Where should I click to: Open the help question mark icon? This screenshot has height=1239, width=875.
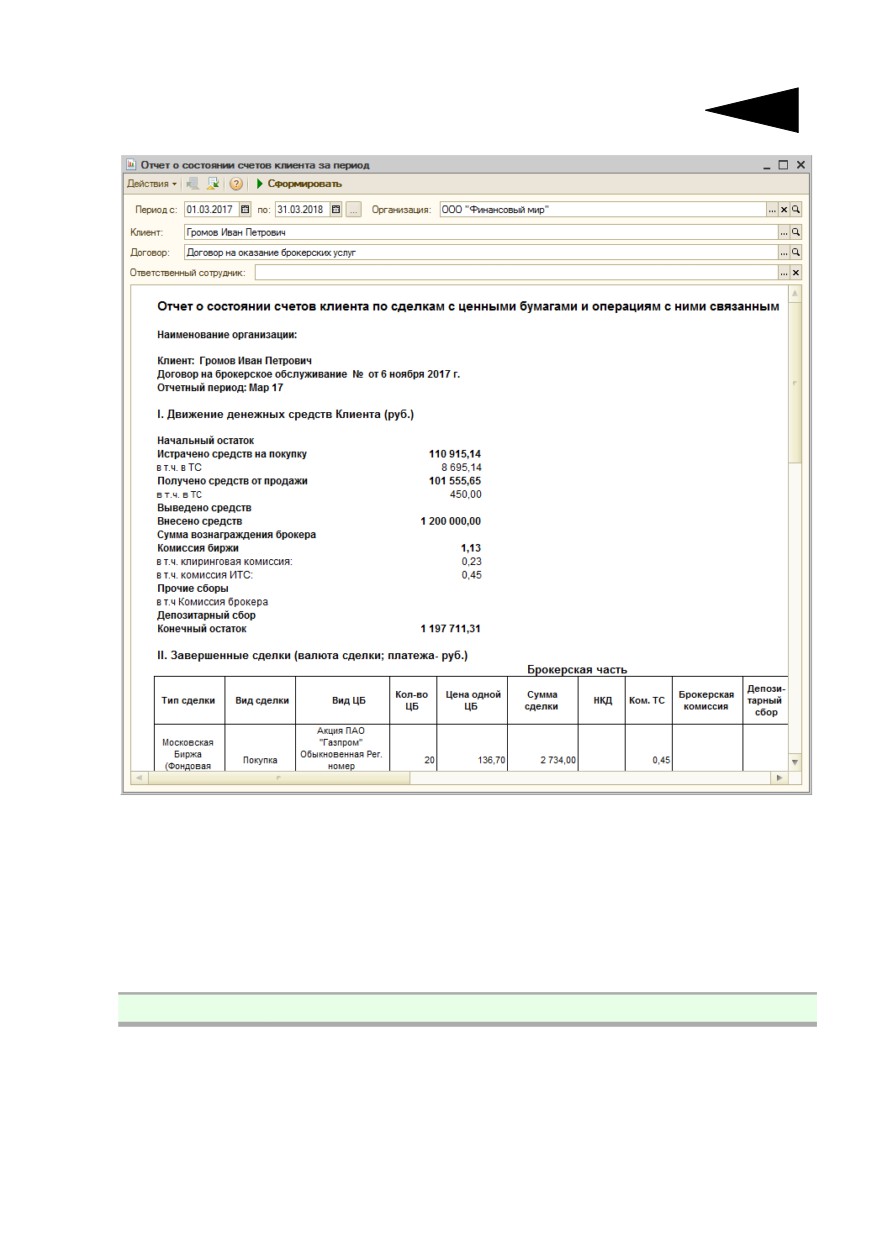[236, 184]
